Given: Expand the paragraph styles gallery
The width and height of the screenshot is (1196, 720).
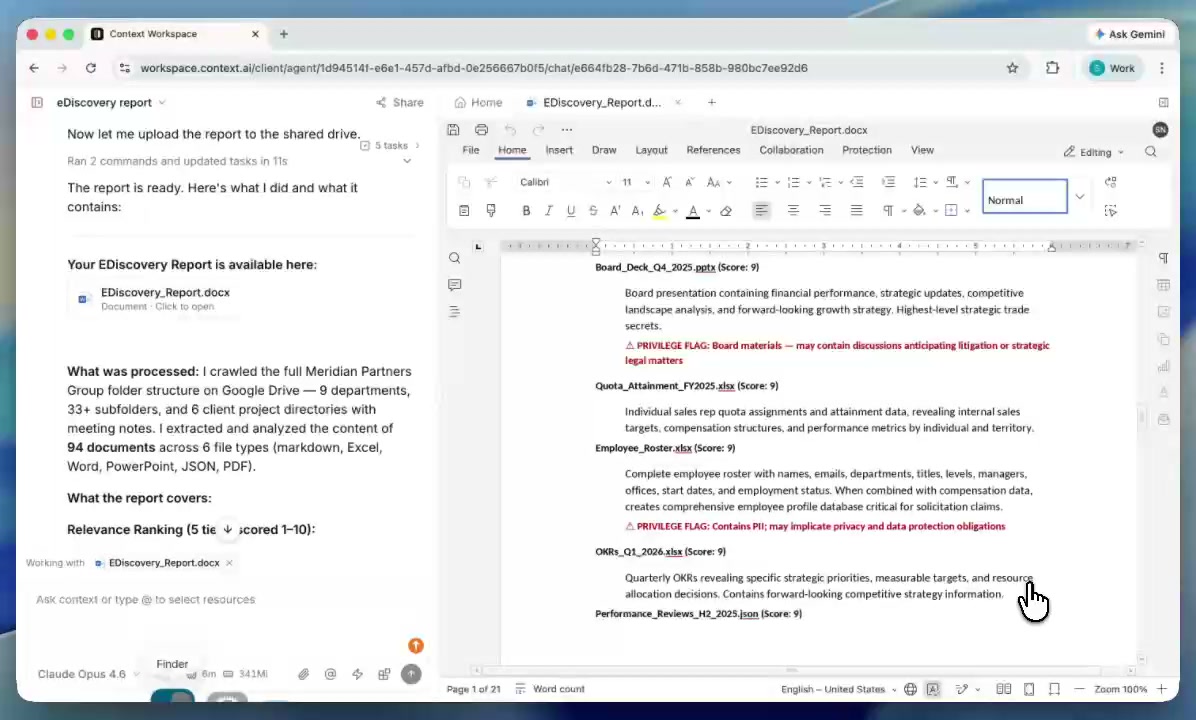Looking at the screenshot, I should (1079, 197).
